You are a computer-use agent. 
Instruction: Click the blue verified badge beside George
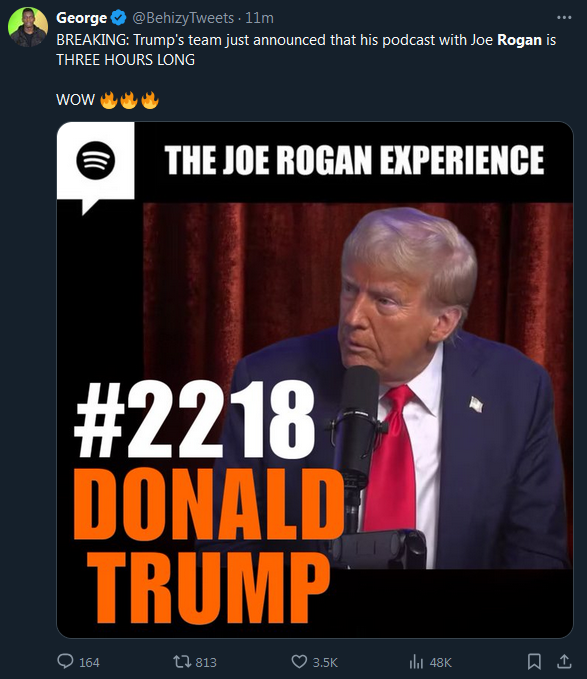119,18
